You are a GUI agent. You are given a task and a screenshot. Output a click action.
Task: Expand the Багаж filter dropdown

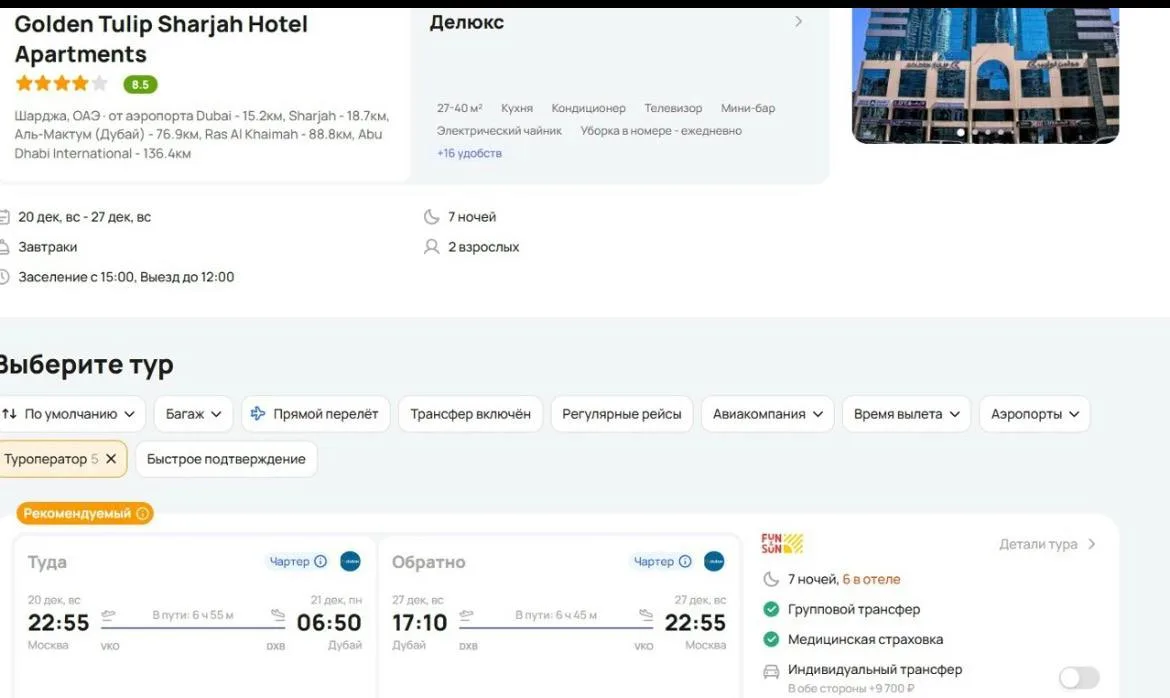pos(193,414)
